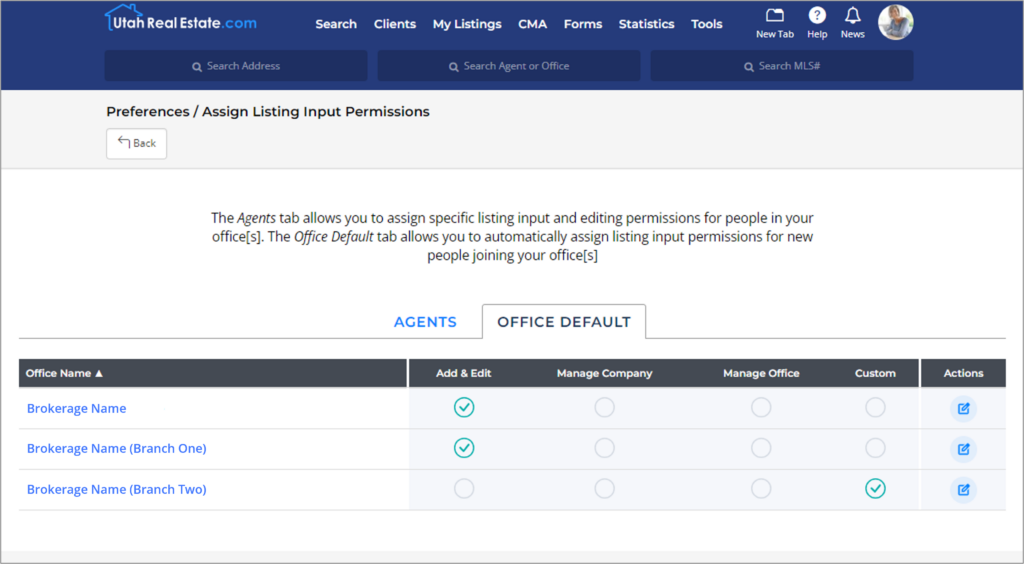Select Add & Edit for Branch Two

464,488
